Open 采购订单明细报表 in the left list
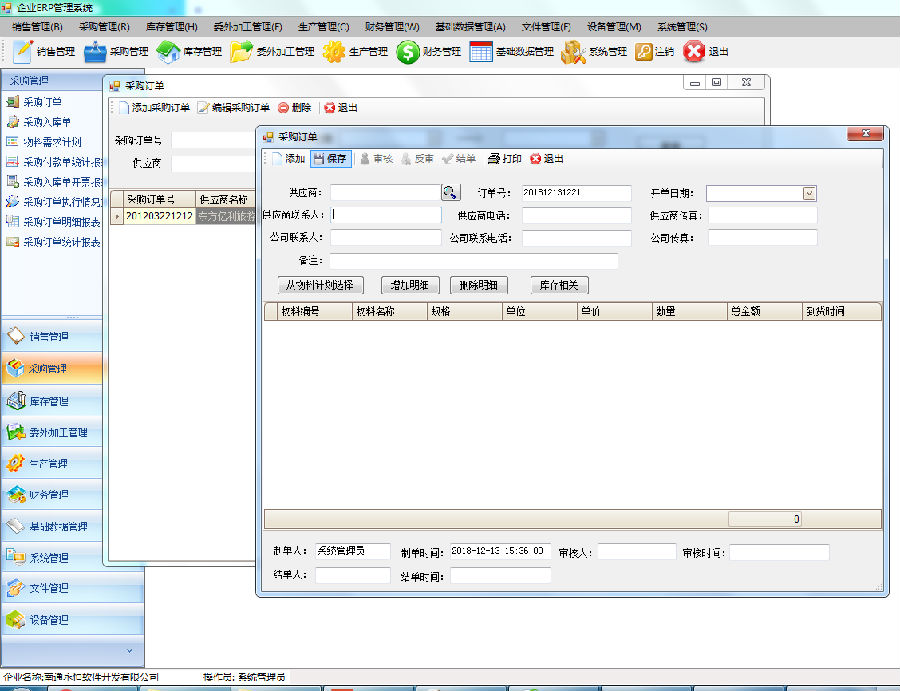The image size is (900, 691). 53,222
